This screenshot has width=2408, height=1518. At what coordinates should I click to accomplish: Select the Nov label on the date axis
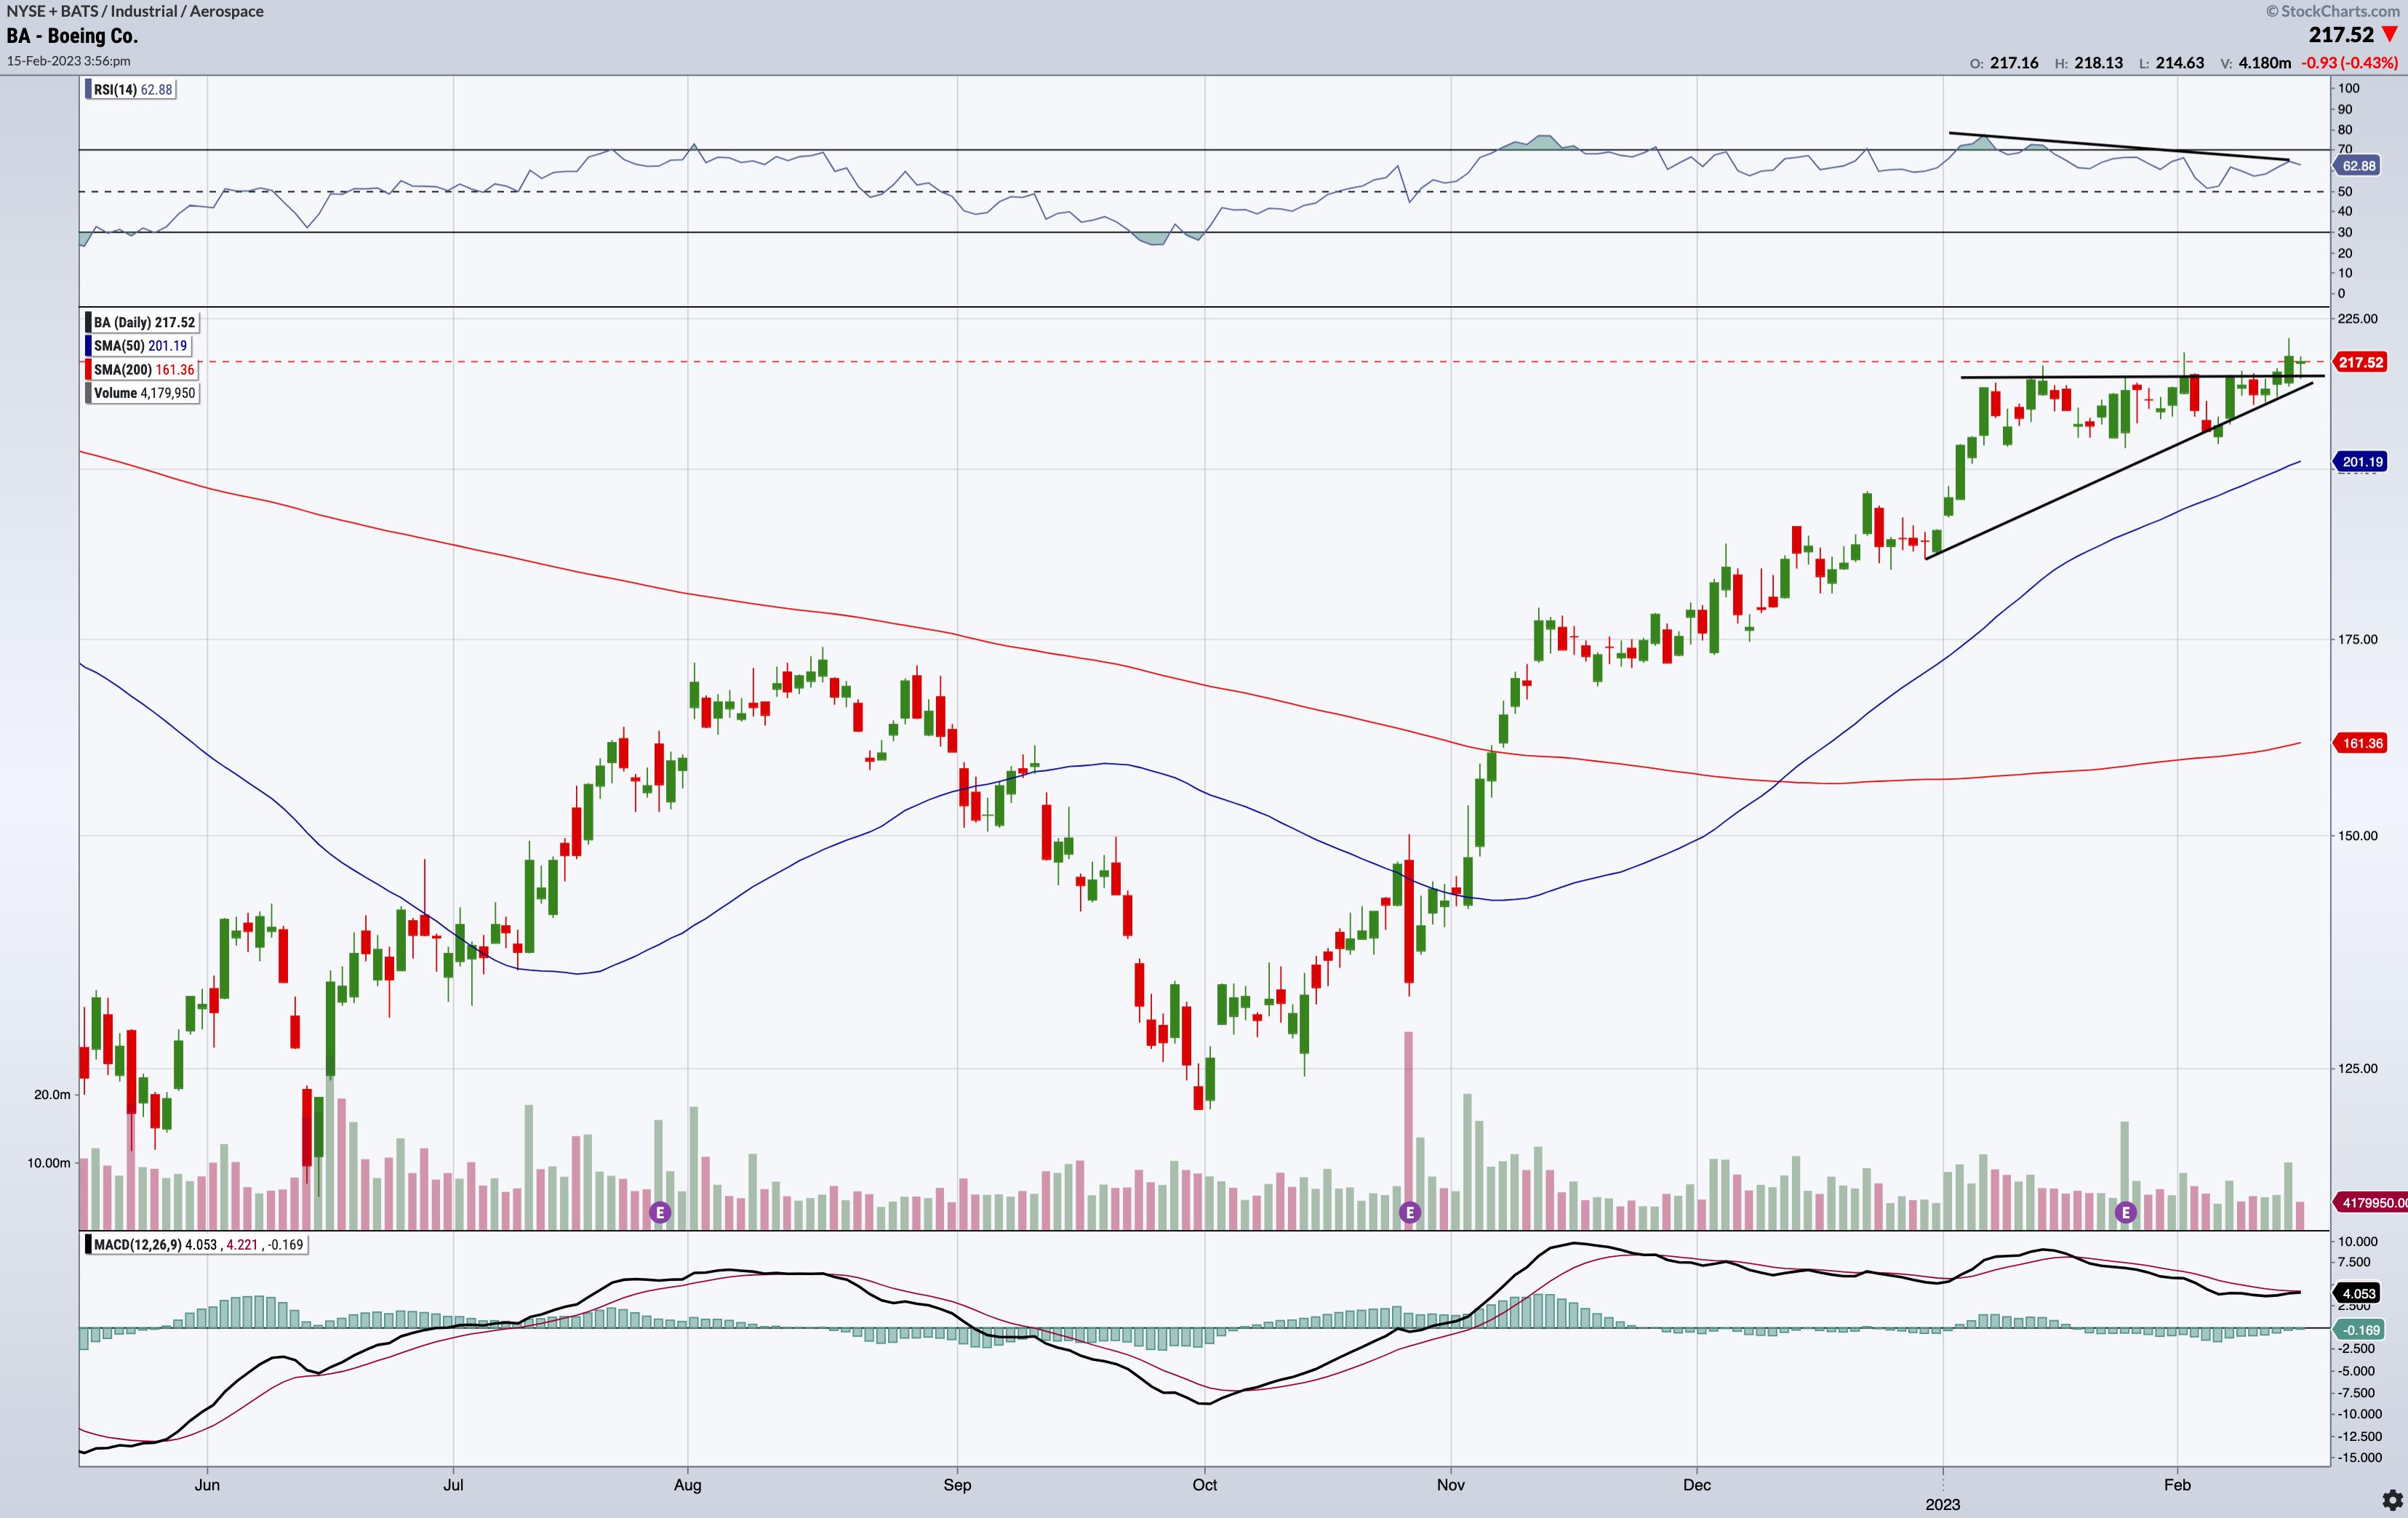1450,1485
